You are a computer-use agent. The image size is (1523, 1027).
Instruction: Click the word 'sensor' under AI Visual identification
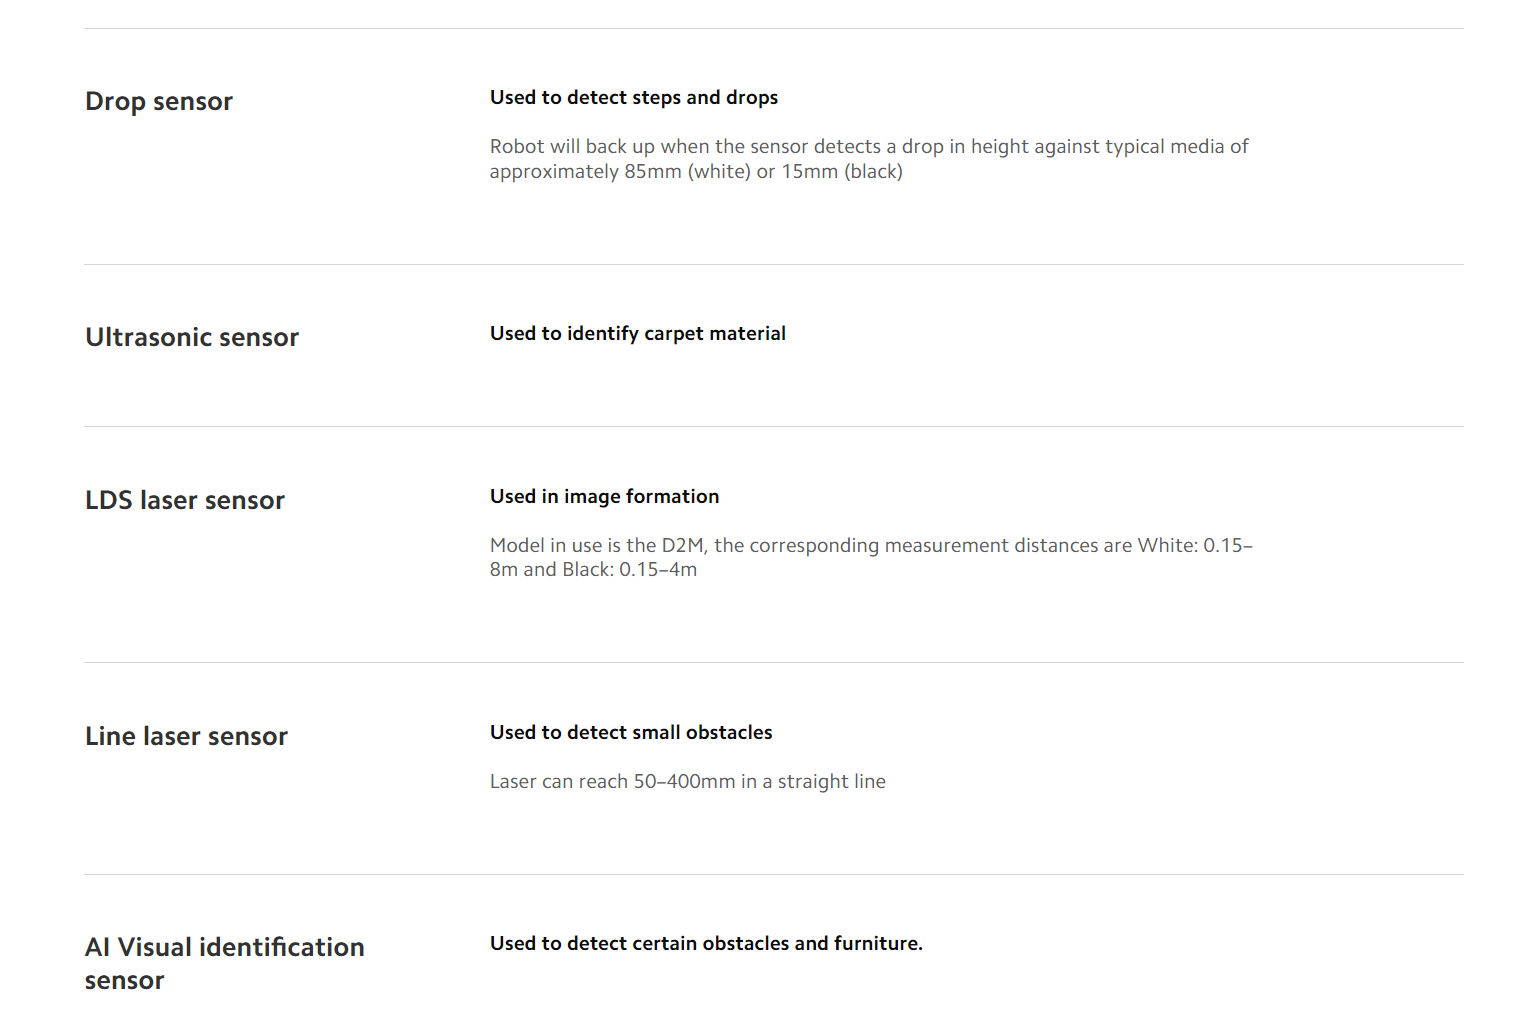(x=124, y=980)
